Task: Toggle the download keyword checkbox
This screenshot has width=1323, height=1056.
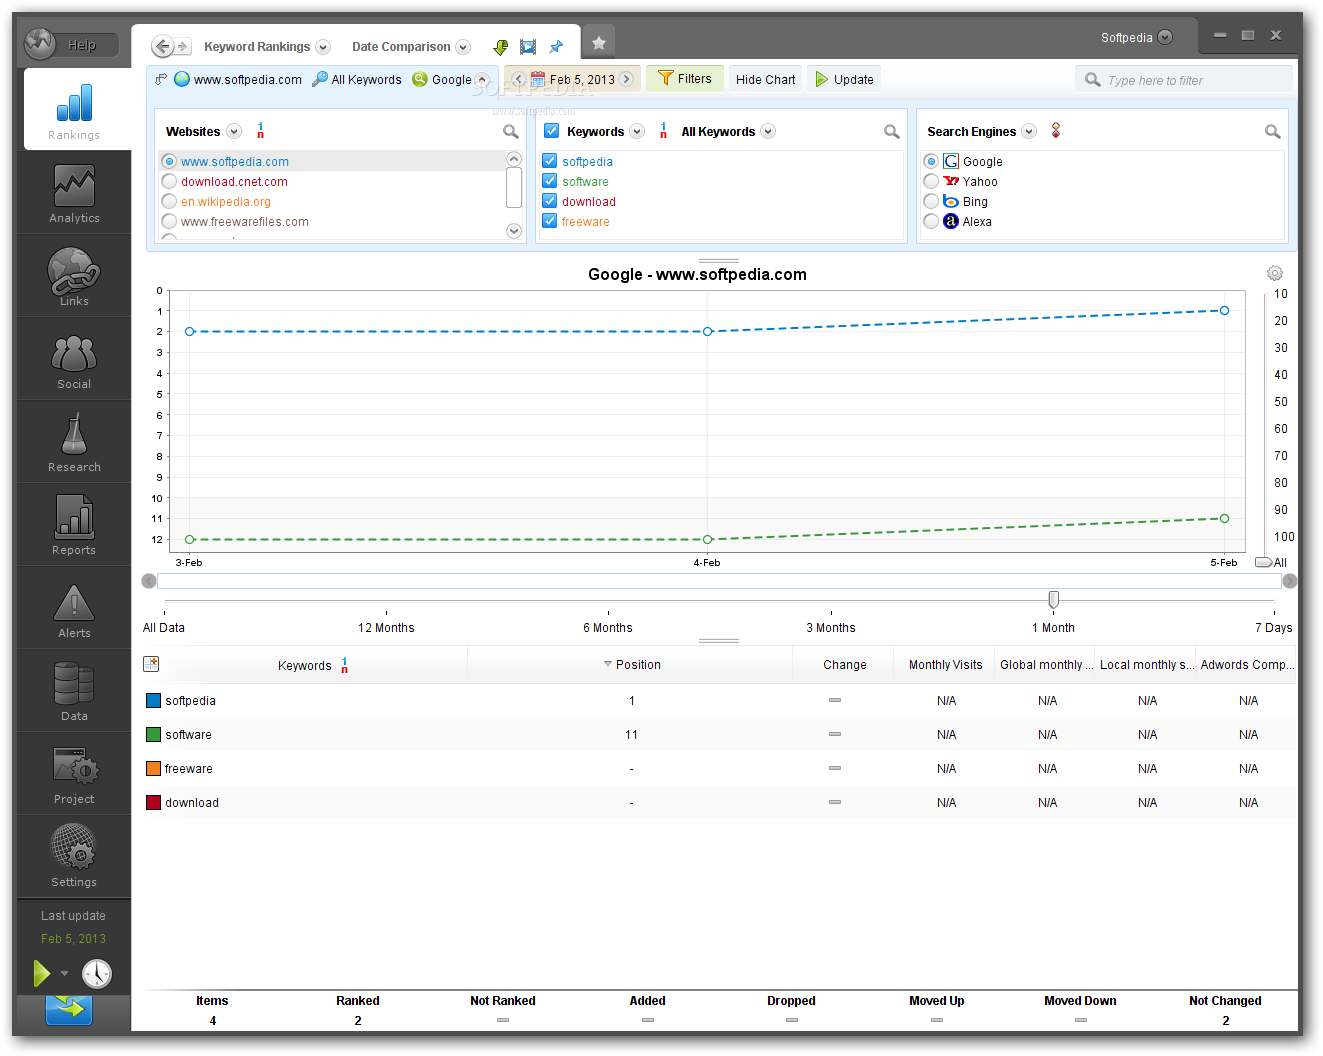Action: point(549,200)
